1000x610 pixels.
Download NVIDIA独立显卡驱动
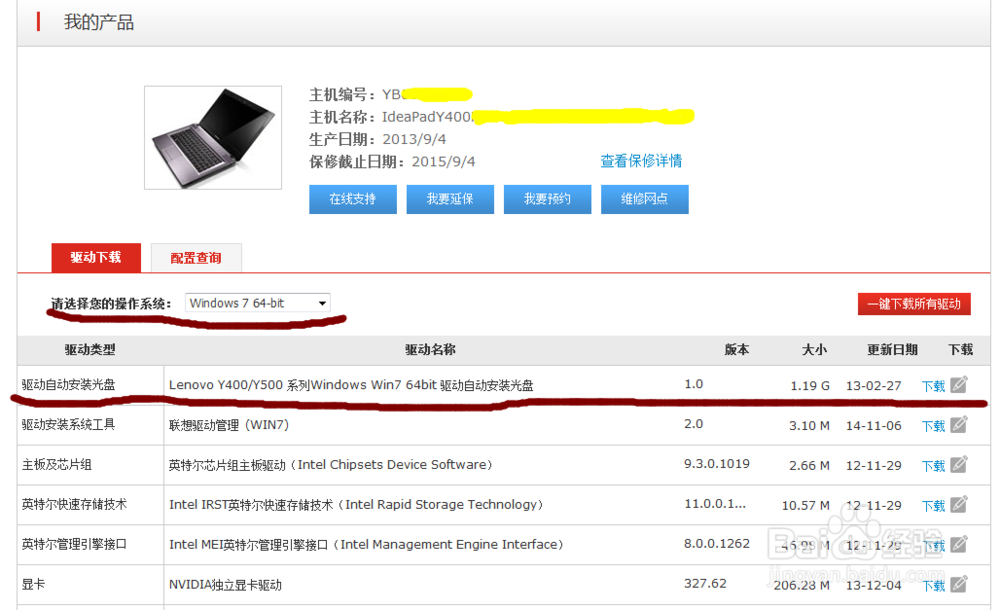933,585
